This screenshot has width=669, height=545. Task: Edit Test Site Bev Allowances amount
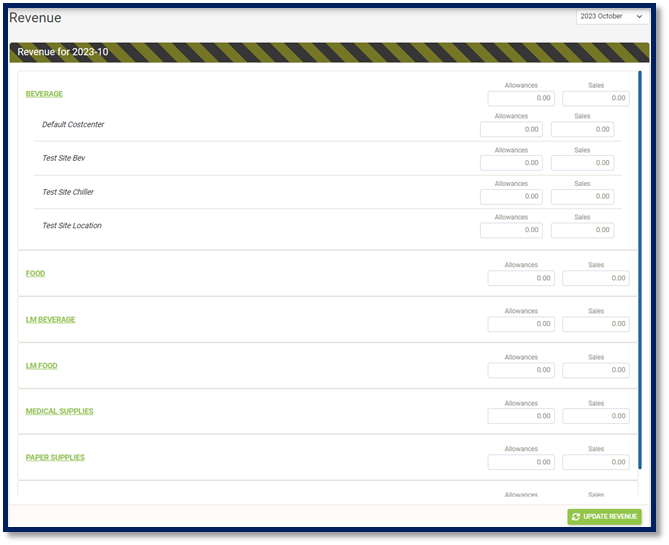pyautogui.click(x=512, y=163)
